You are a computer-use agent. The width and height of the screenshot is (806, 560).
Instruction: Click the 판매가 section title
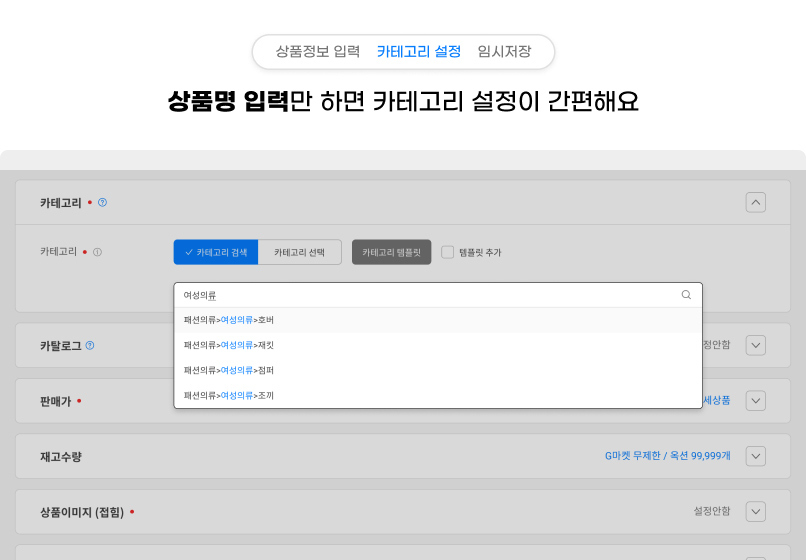[x=56, y=401]
